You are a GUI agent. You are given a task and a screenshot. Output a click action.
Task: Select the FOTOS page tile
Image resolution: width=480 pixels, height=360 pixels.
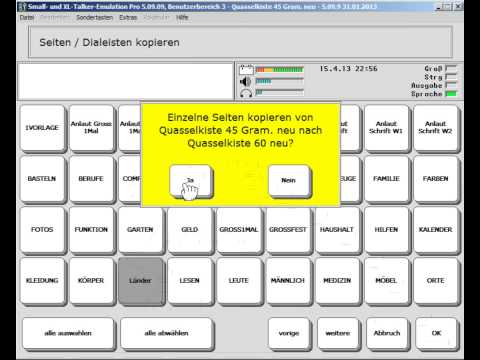(42, 230)
